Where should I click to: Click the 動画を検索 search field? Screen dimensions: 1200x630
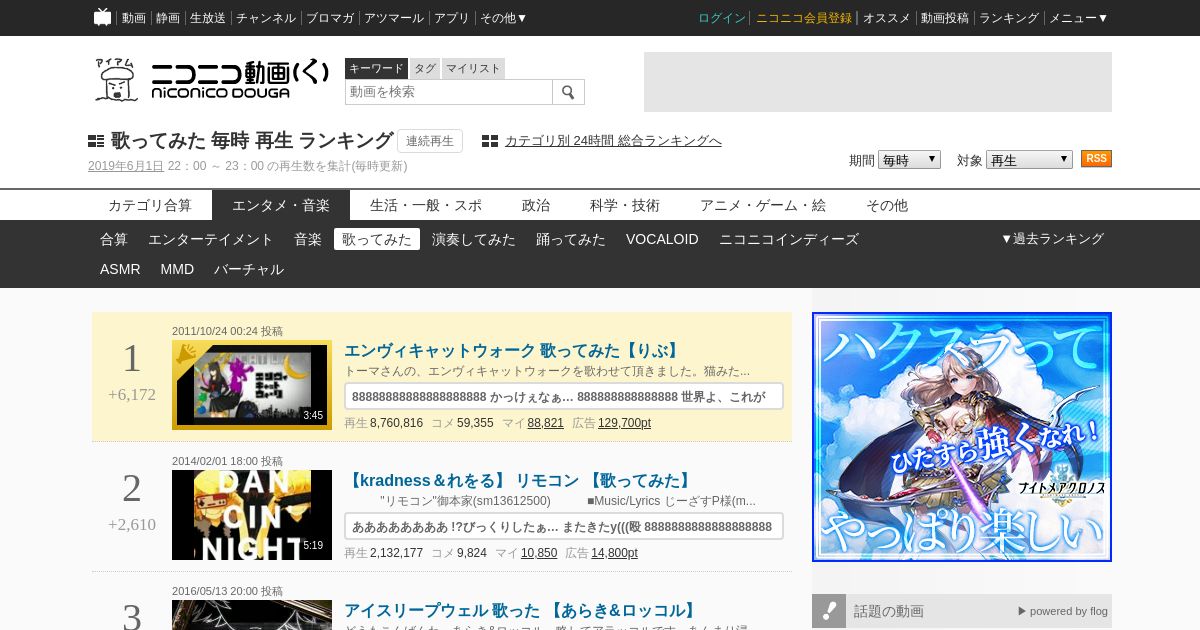pos(449,92)
